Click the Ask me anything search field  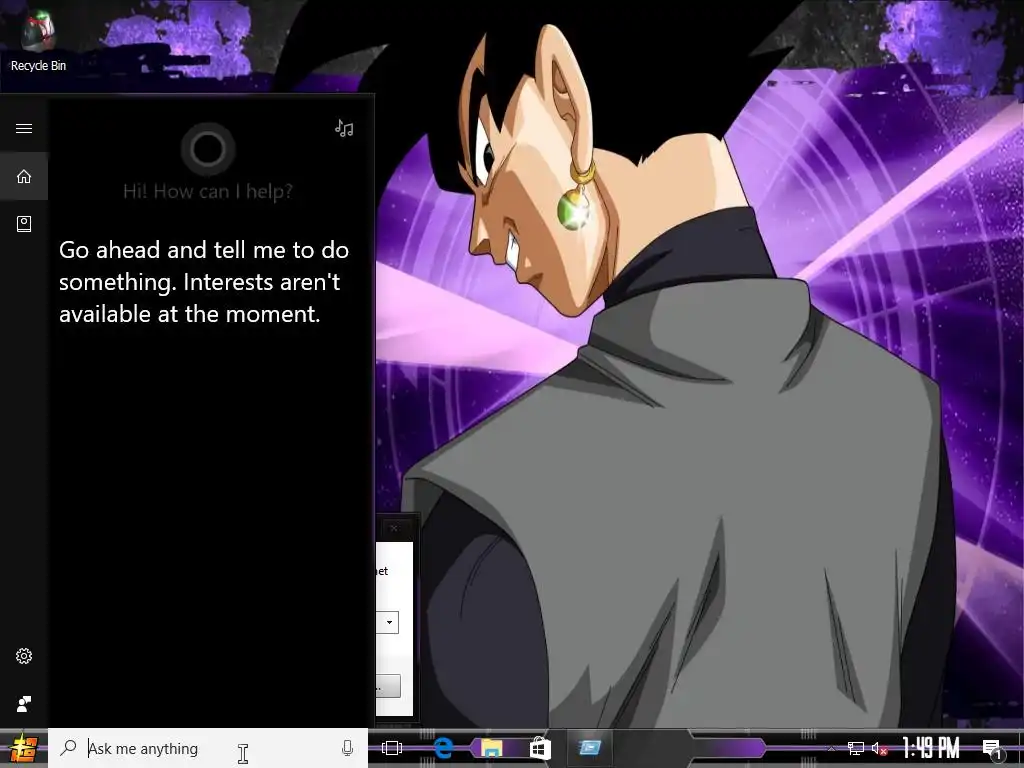(208, 748)
